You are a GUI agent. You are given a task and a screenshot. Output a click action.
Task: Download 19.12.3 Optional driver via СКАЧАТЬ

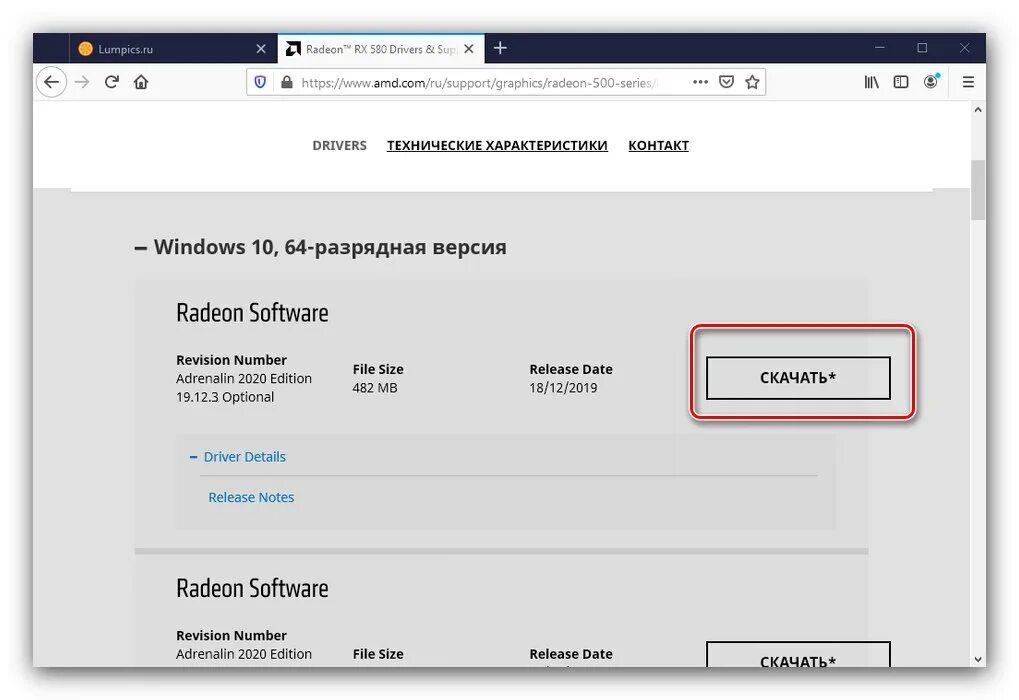[798, 378]
